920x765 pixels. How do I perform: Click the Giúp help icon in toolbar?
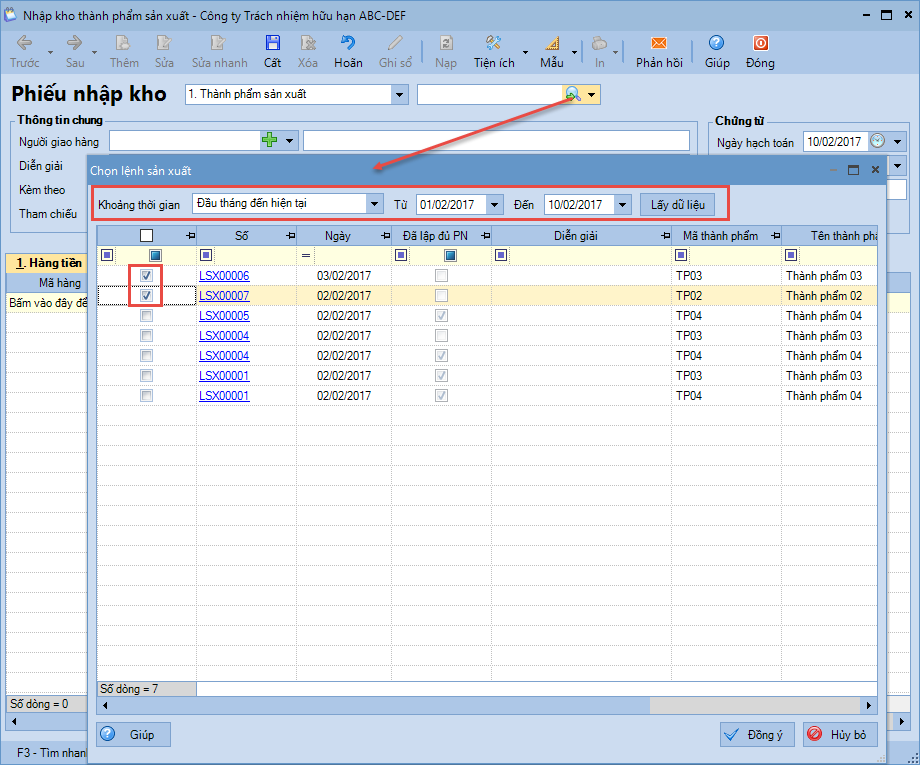pos(716,44)
